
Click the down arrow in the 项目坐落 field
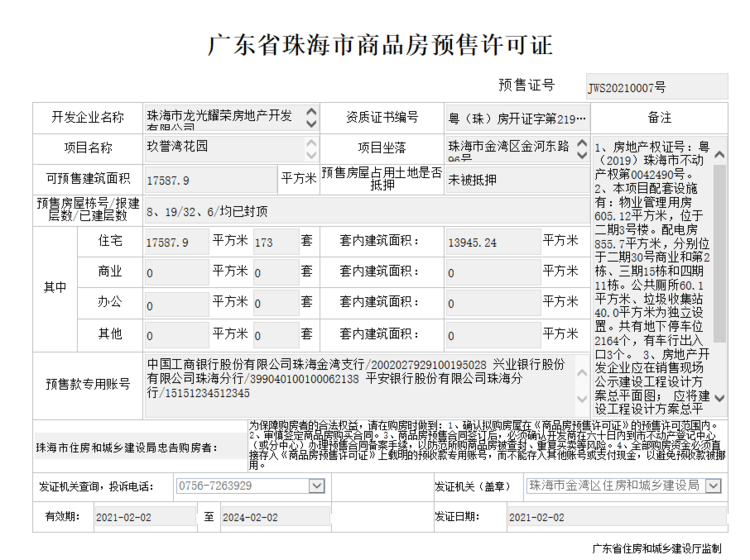coord(583,155)
